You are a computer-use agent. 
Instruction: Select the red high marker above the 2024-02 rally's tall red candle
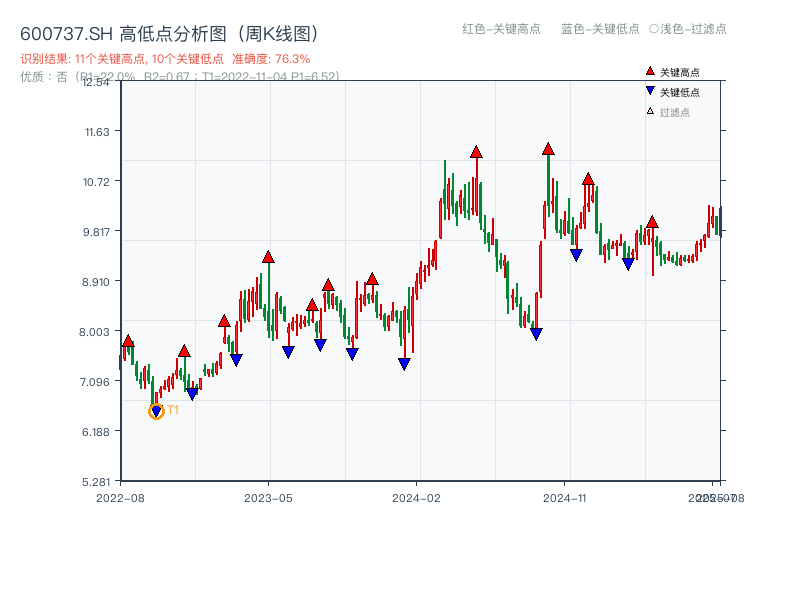click(x=476, y=152)
